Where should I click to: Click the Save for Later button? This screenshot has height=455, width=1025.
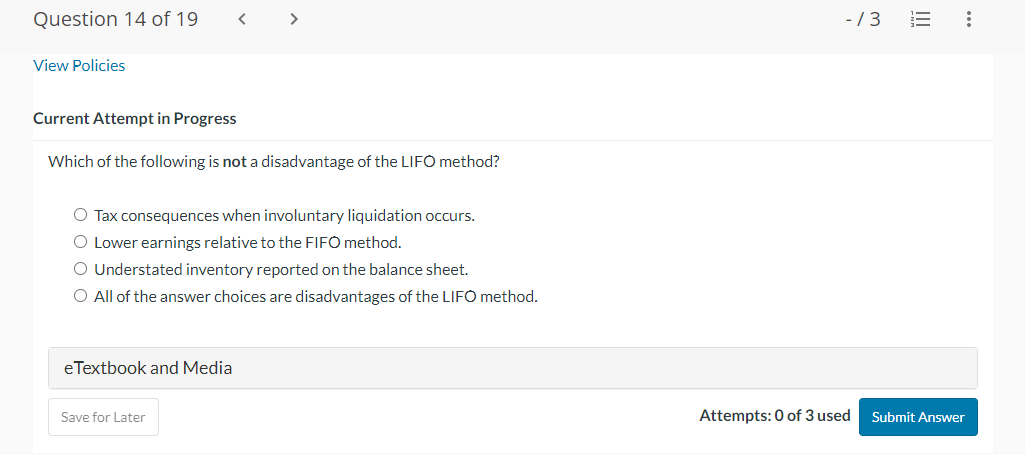click(103, 417)
